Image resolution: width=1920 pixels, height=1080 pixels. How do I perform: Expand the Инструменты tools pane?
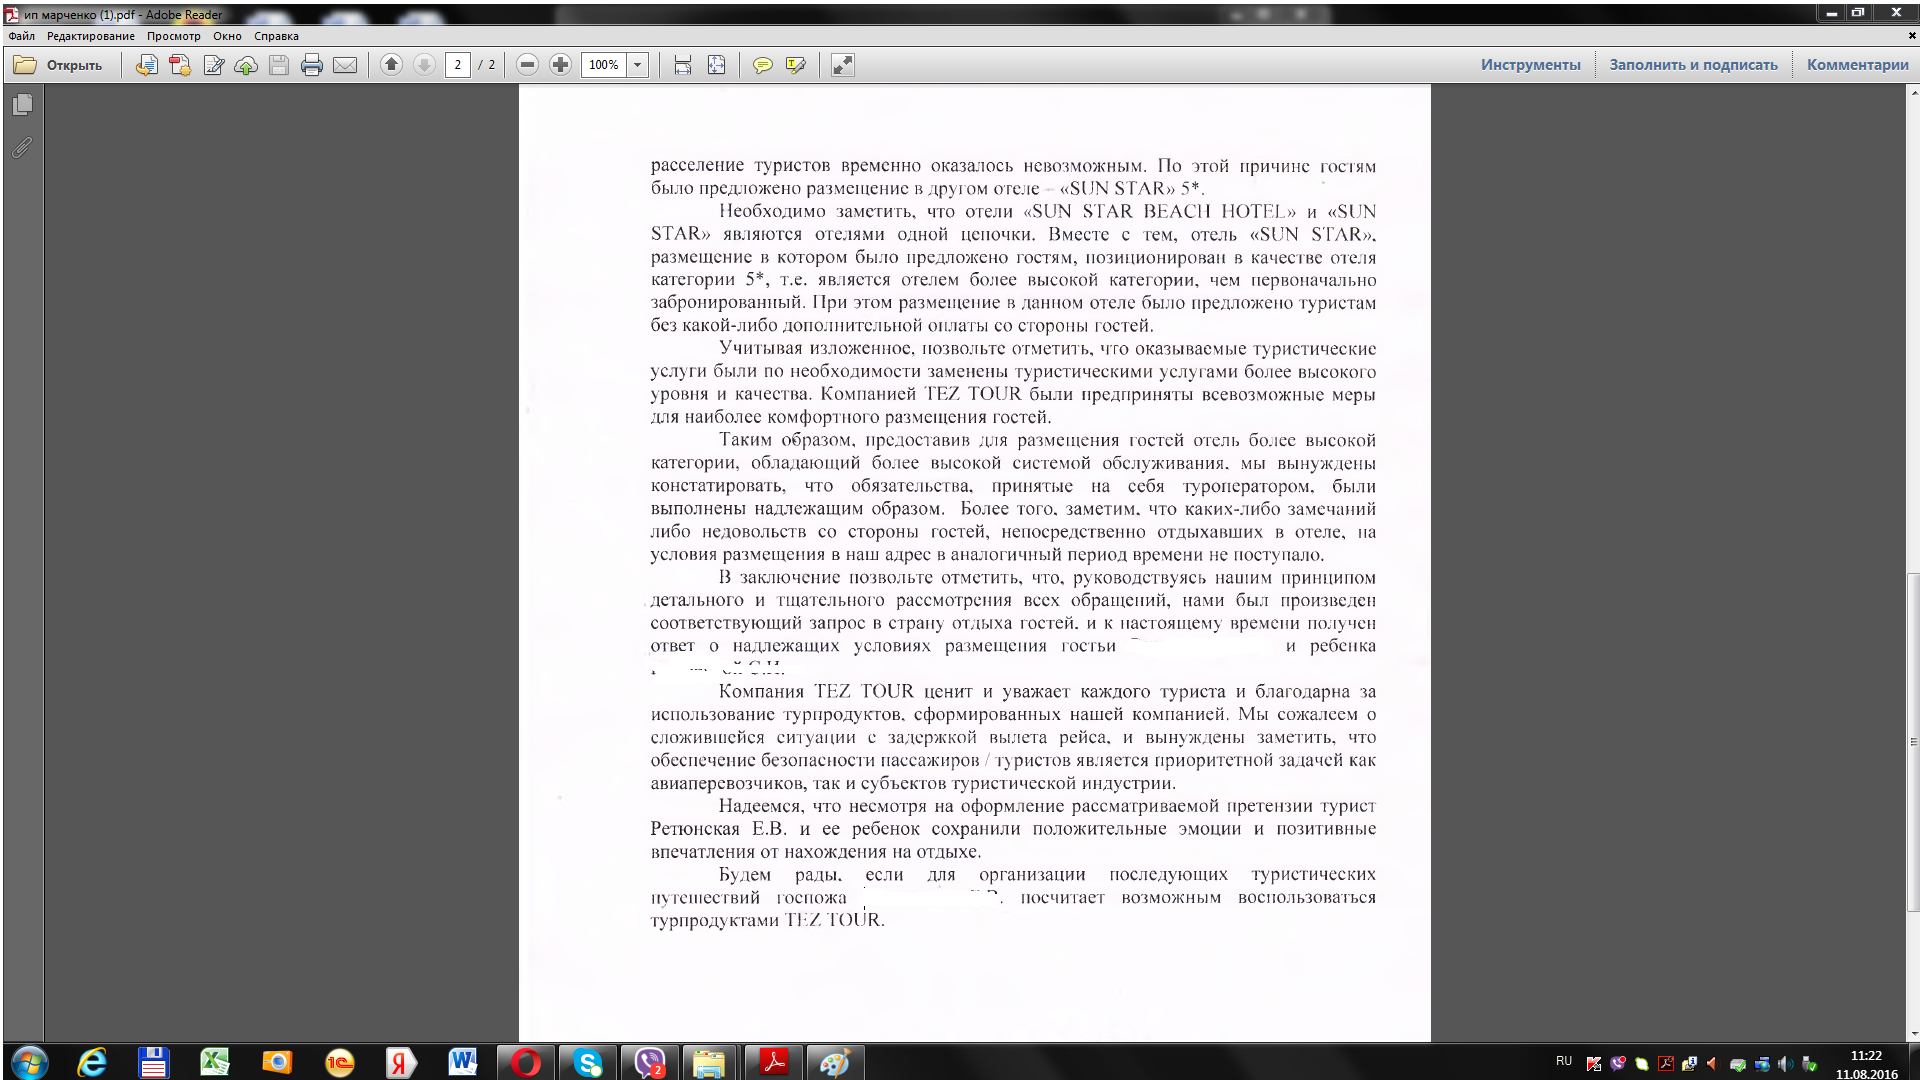pyautogui.click(x=1530, y=65)
